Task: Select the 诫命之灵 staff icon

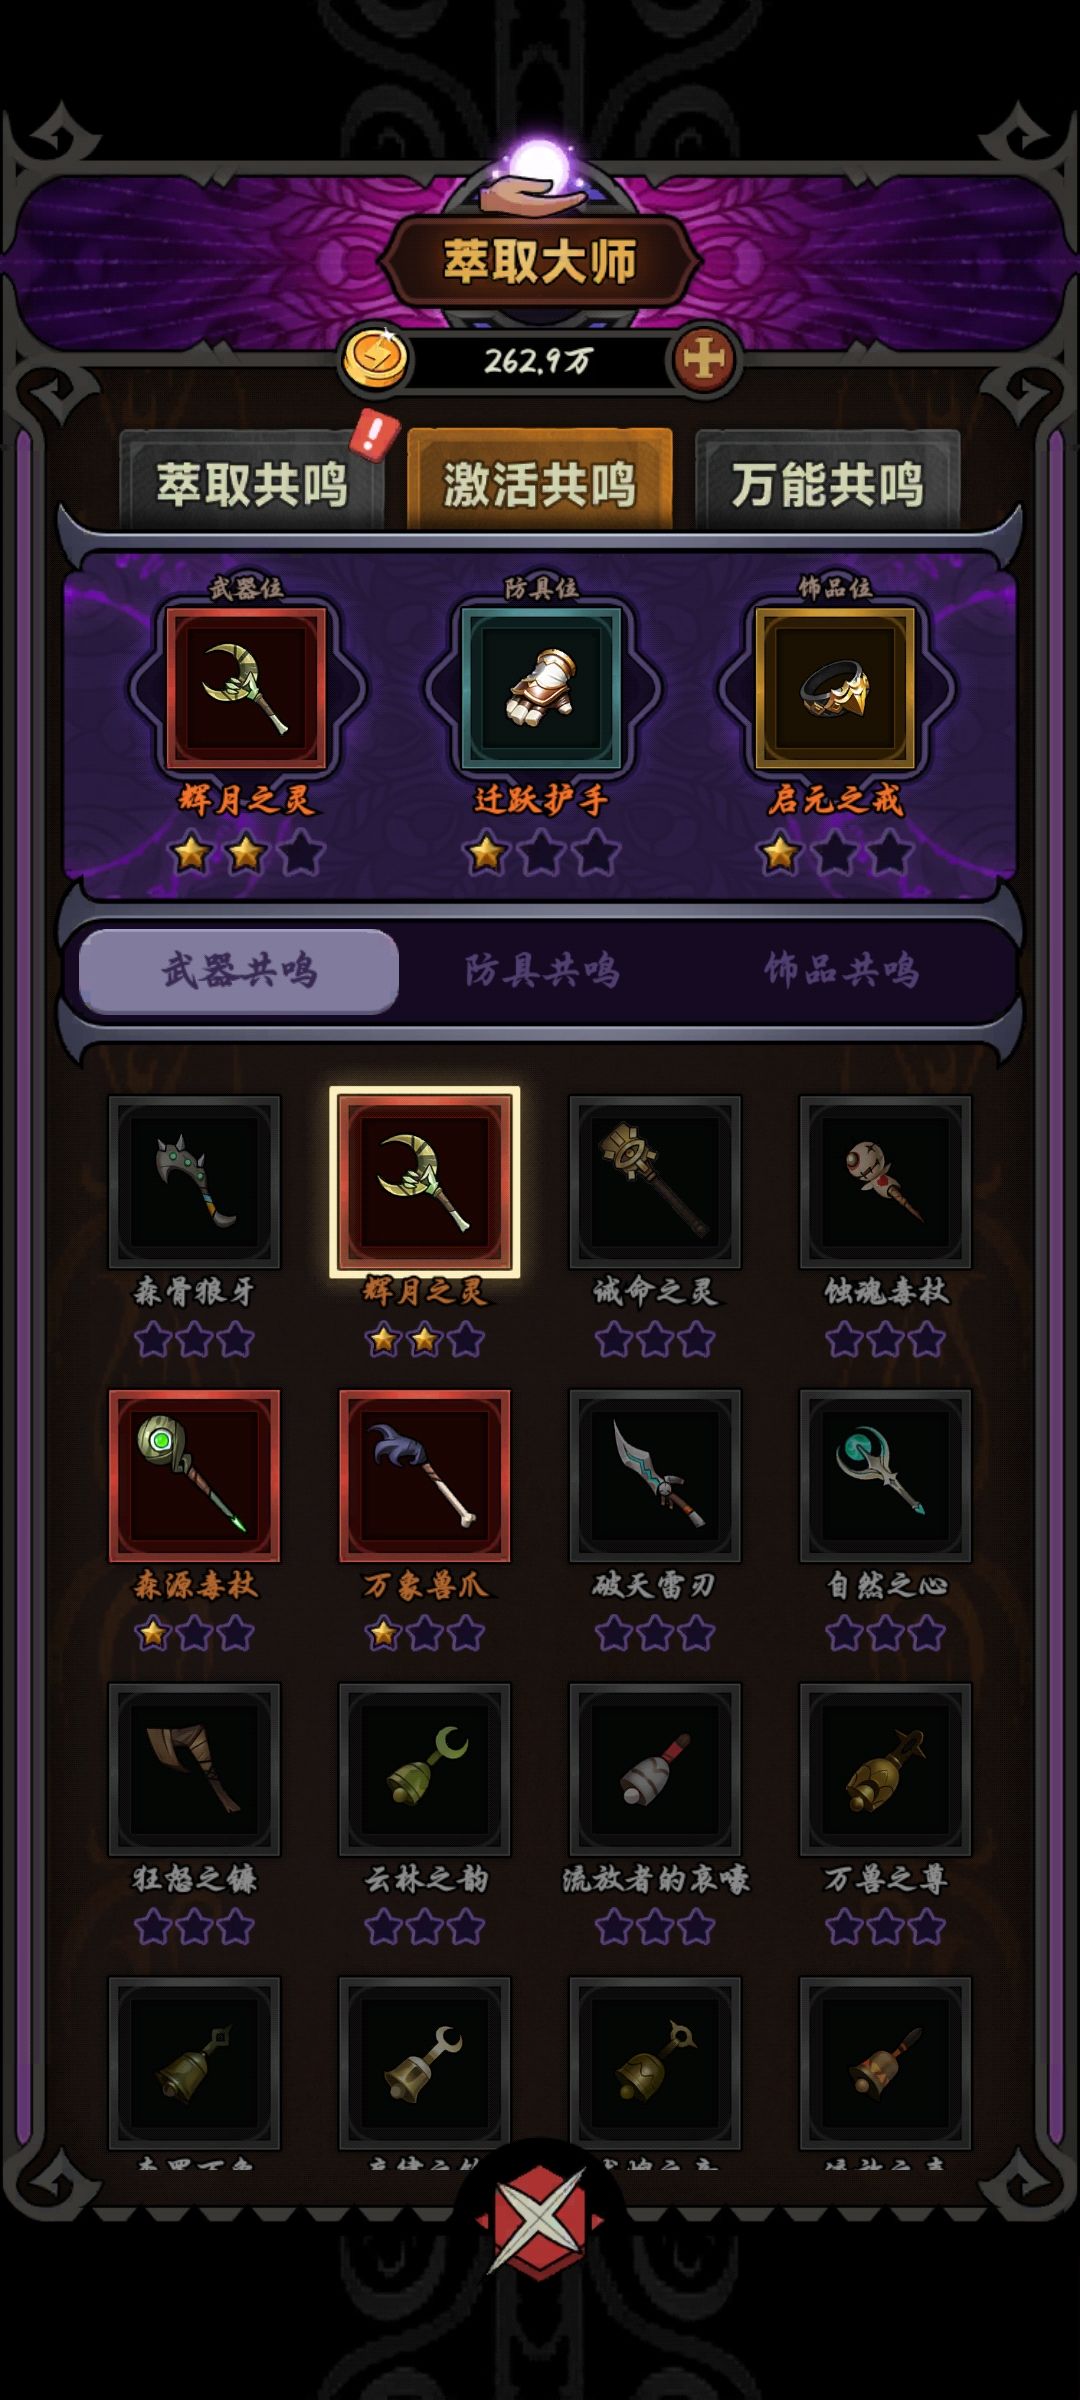Action: (655, 1181)
